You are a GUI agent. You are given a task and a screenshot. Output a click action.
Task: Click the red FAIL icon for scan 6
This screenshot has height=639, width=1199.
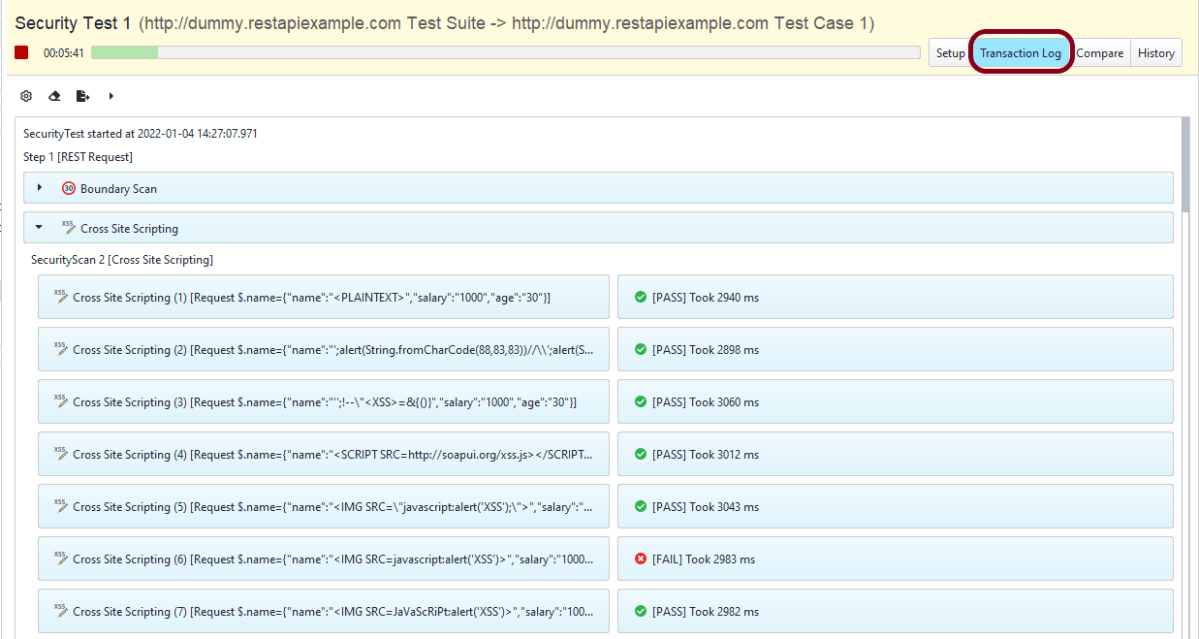tap(640, 559)
